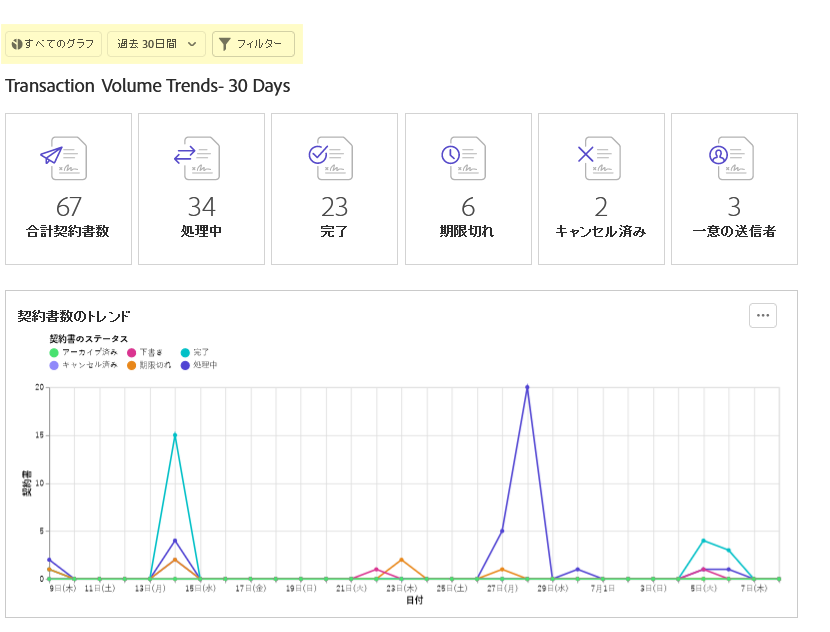Click the paper plane icon on 合計契約書数 card

51,155
